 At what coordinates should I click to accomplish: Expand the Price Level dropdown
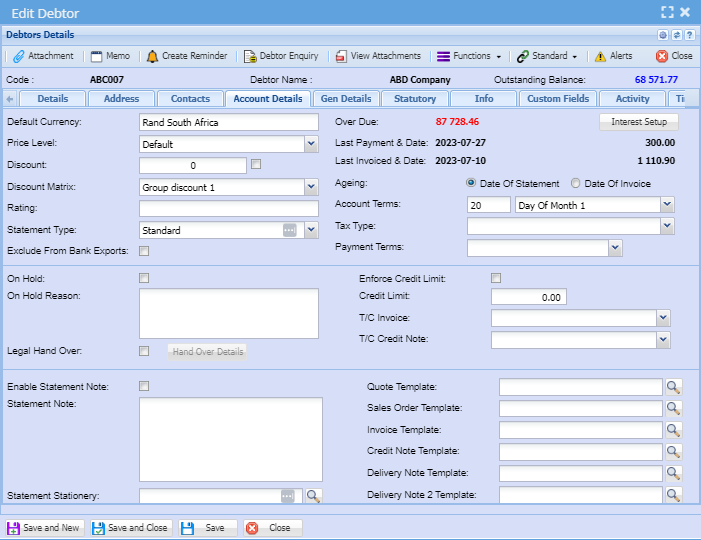coord(310,144)
